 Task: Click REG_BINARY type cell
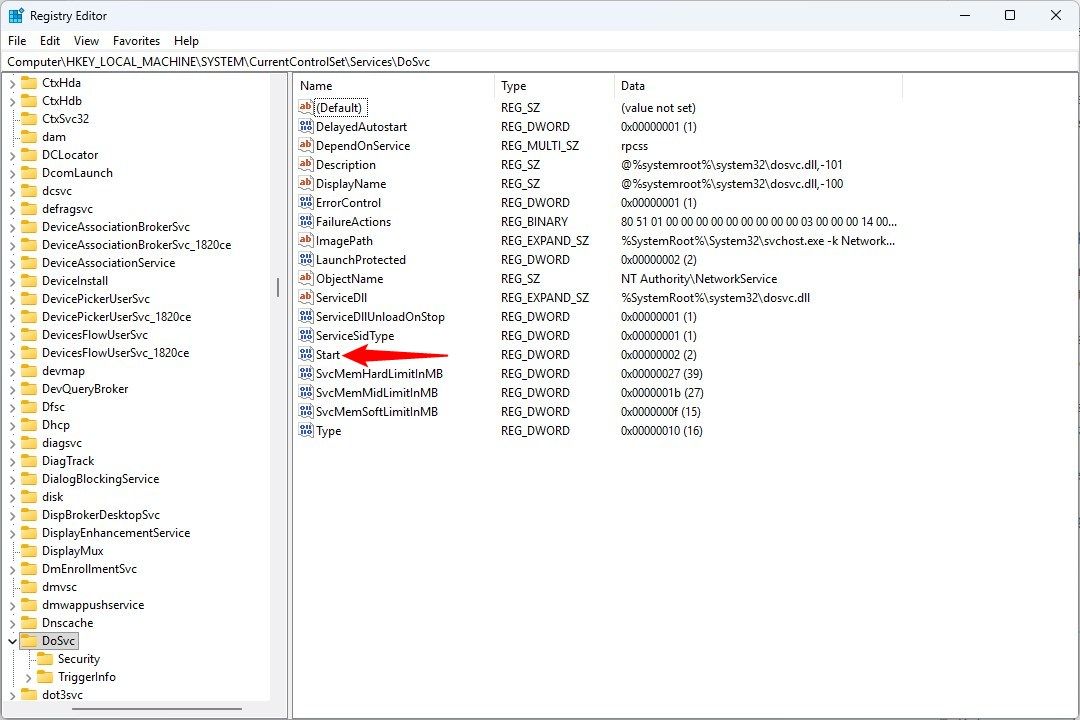coord(534,221)
